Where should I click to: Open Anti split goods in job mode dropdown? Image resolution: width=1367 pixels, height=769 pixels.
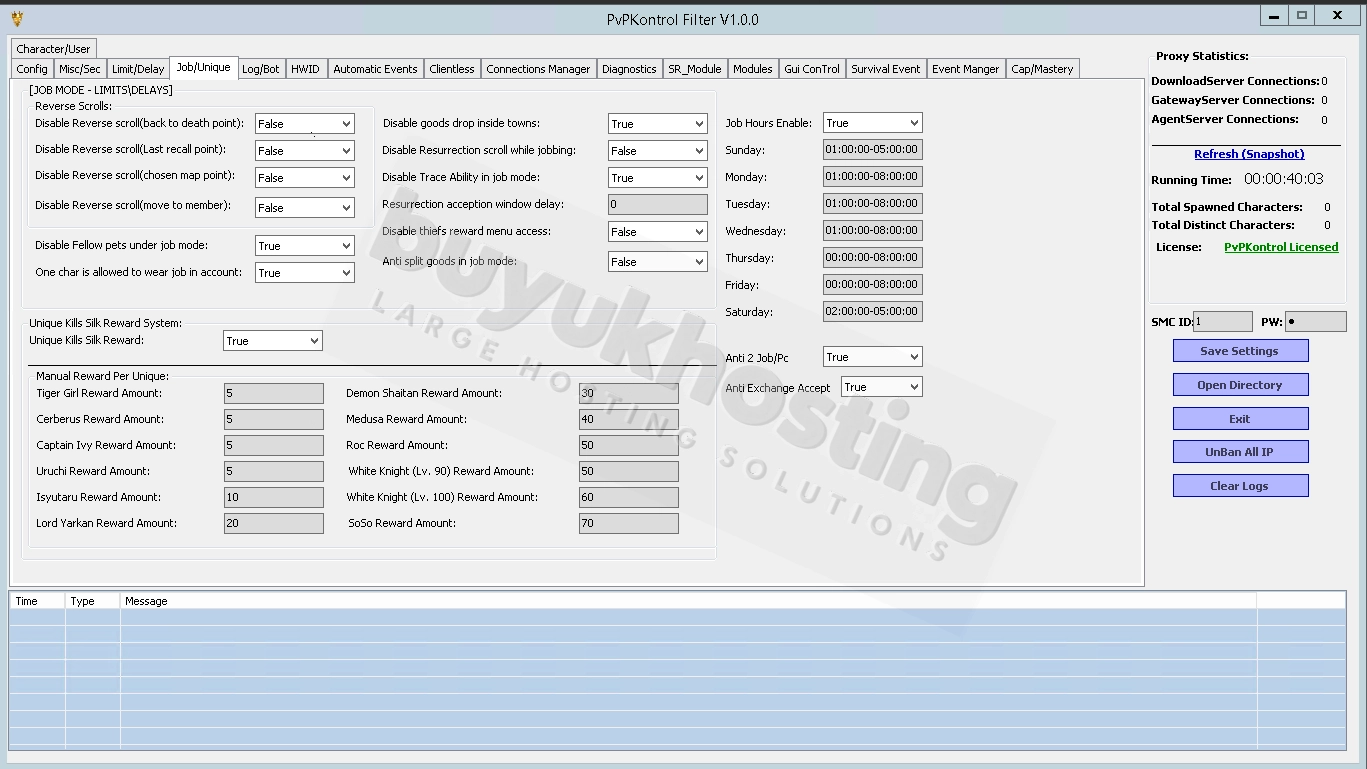(x=657, y=262)
